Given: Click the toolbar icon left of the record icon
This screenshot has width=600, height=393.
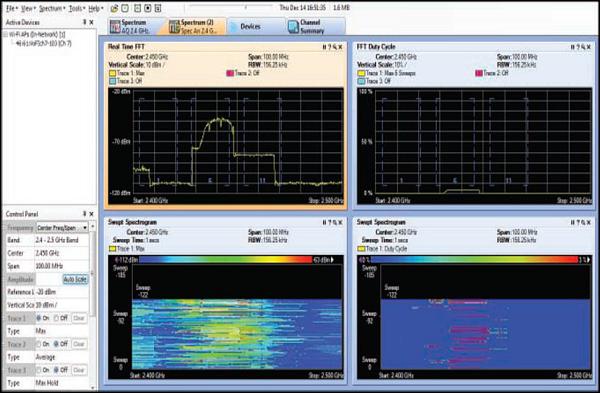Looking at the screenshot, I should [138, 8].
